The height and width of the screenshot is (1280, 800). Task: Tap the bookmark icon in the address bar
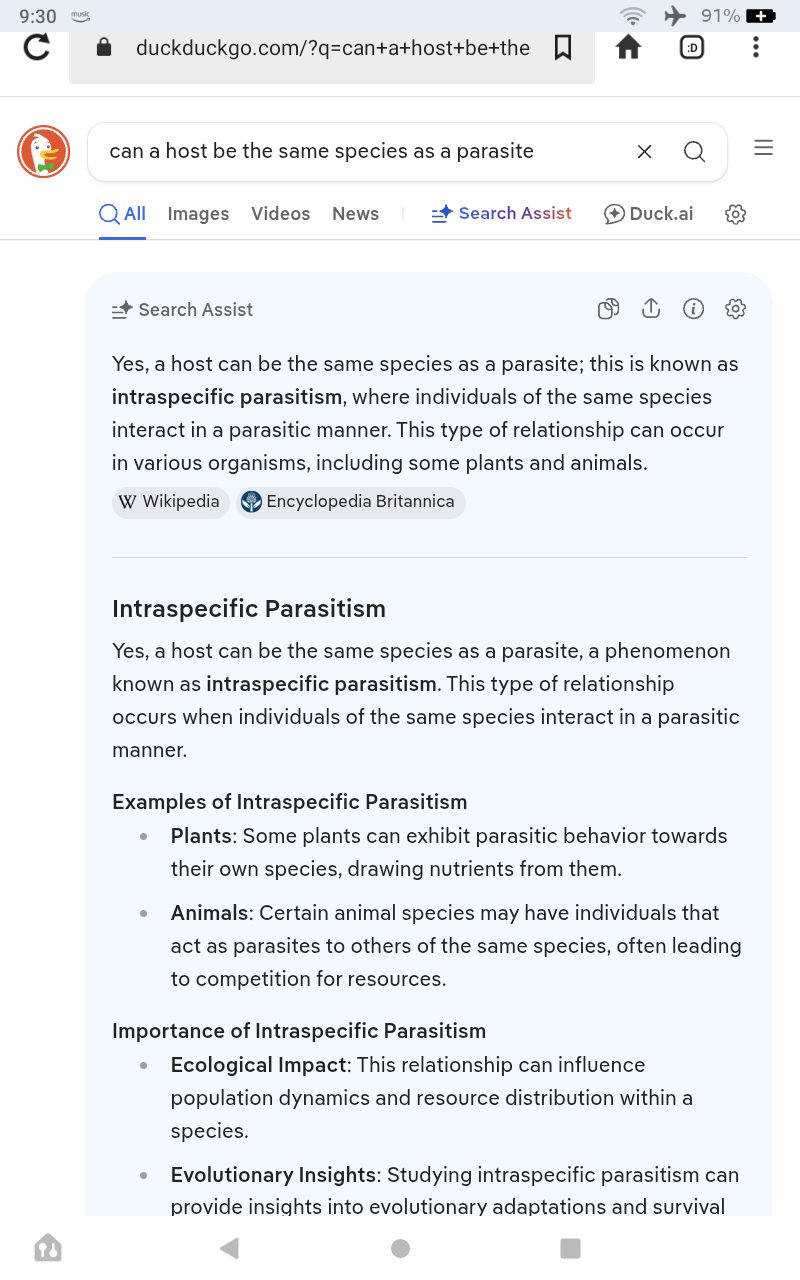coord(563,47)
